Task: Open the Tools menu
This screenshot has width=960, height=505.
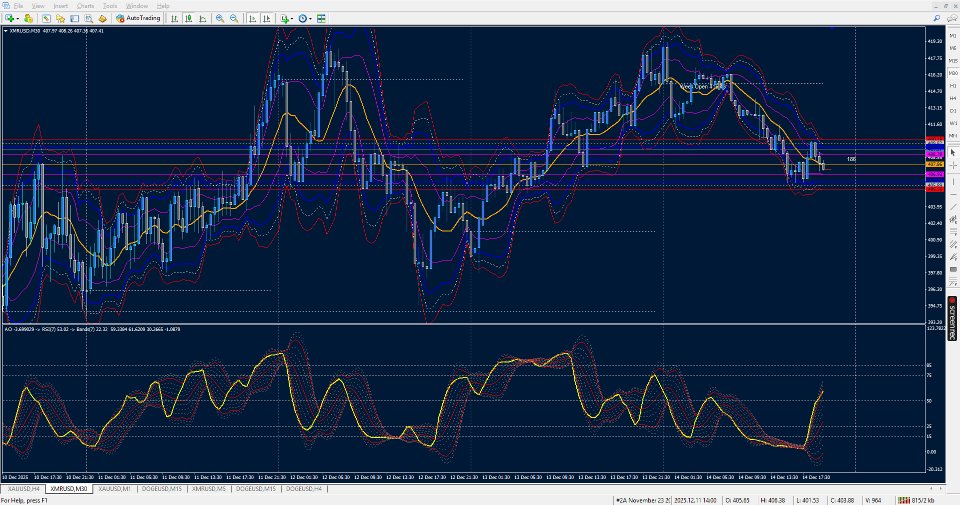Action: (110, 6)
